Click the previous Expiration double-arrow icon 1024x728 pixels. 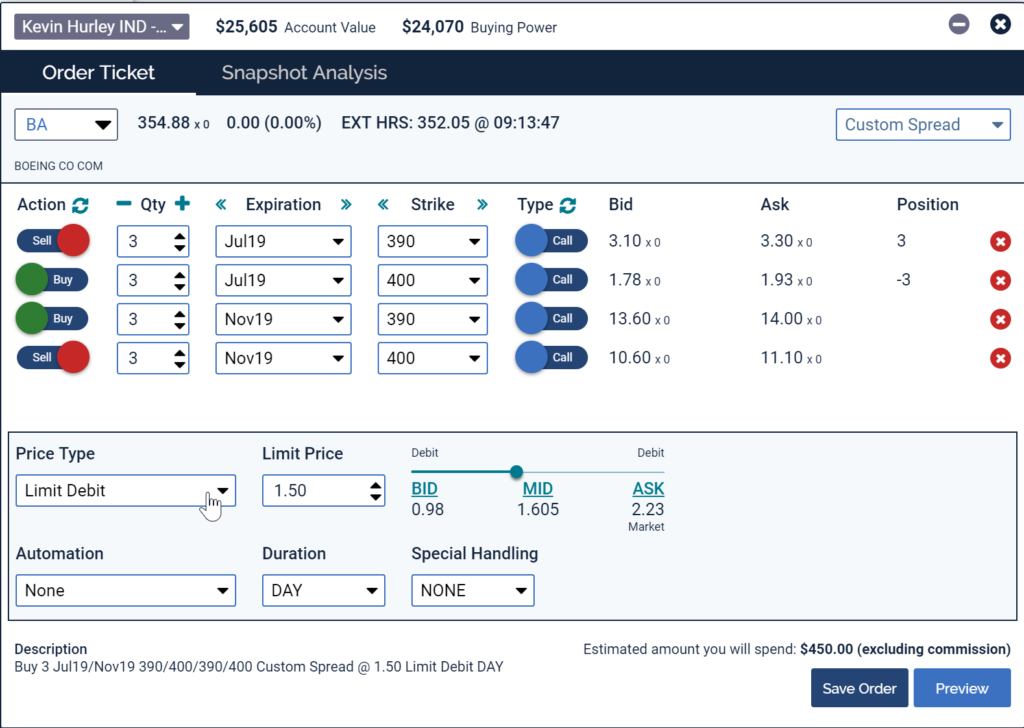tap(223, 205)
